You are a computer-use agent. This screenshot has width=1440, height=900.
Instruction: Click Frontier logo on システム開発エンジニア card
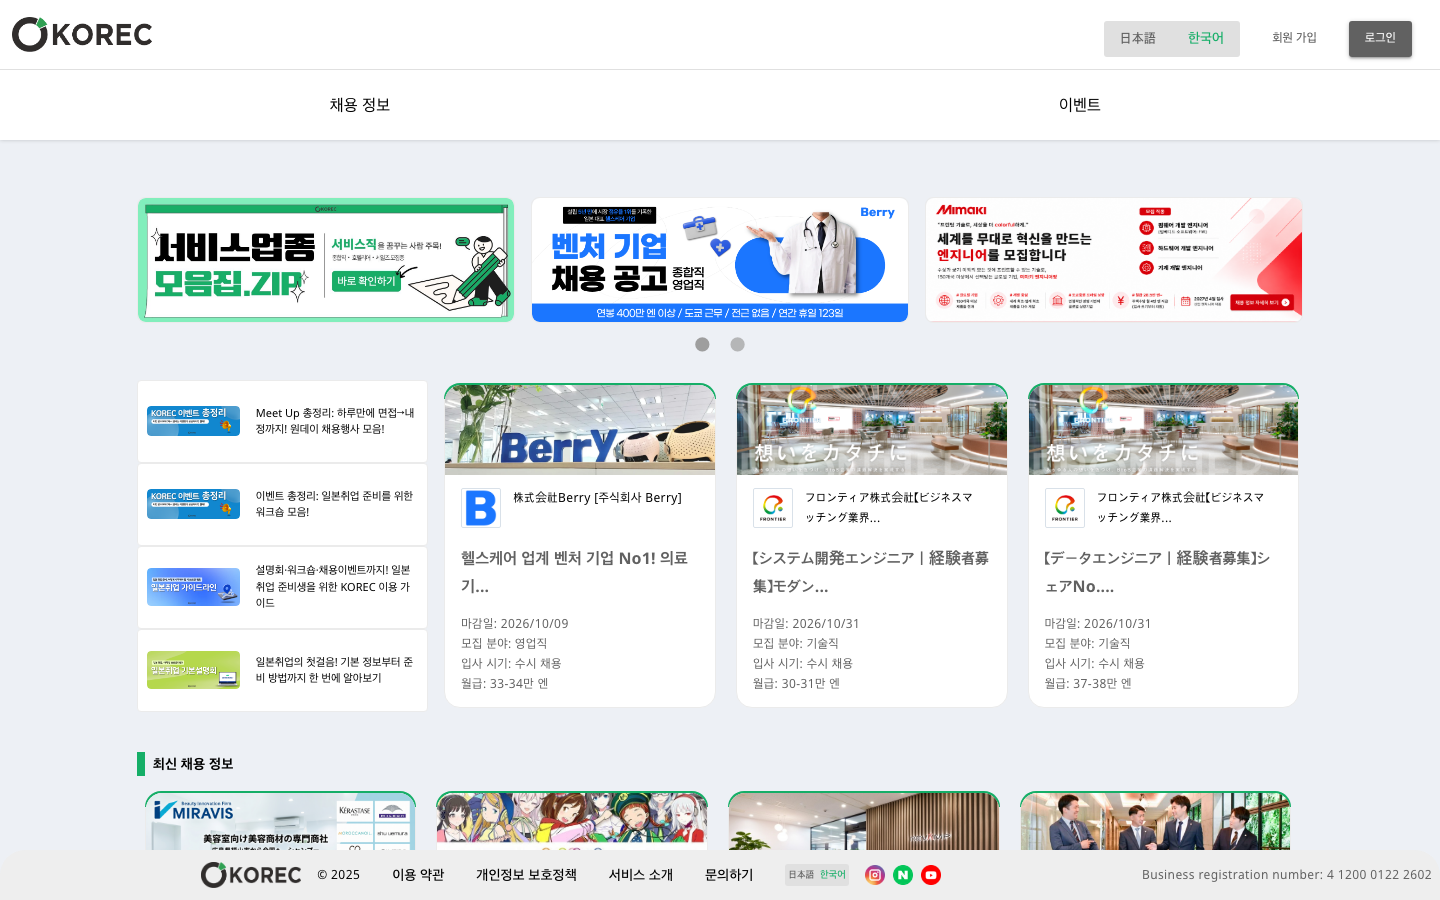773,508
